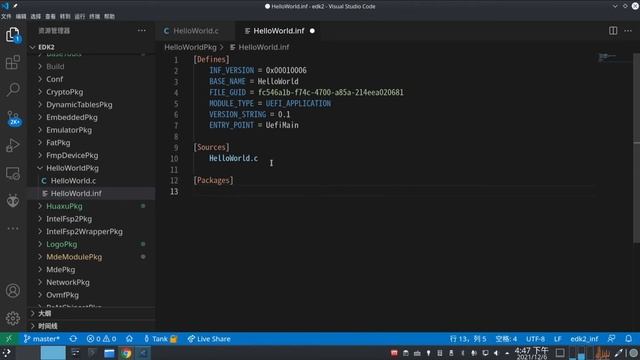Image resolution: width=640 pixels, height=360 pixels.
Task: Open the Accounts menu
Action: [13, 291]
